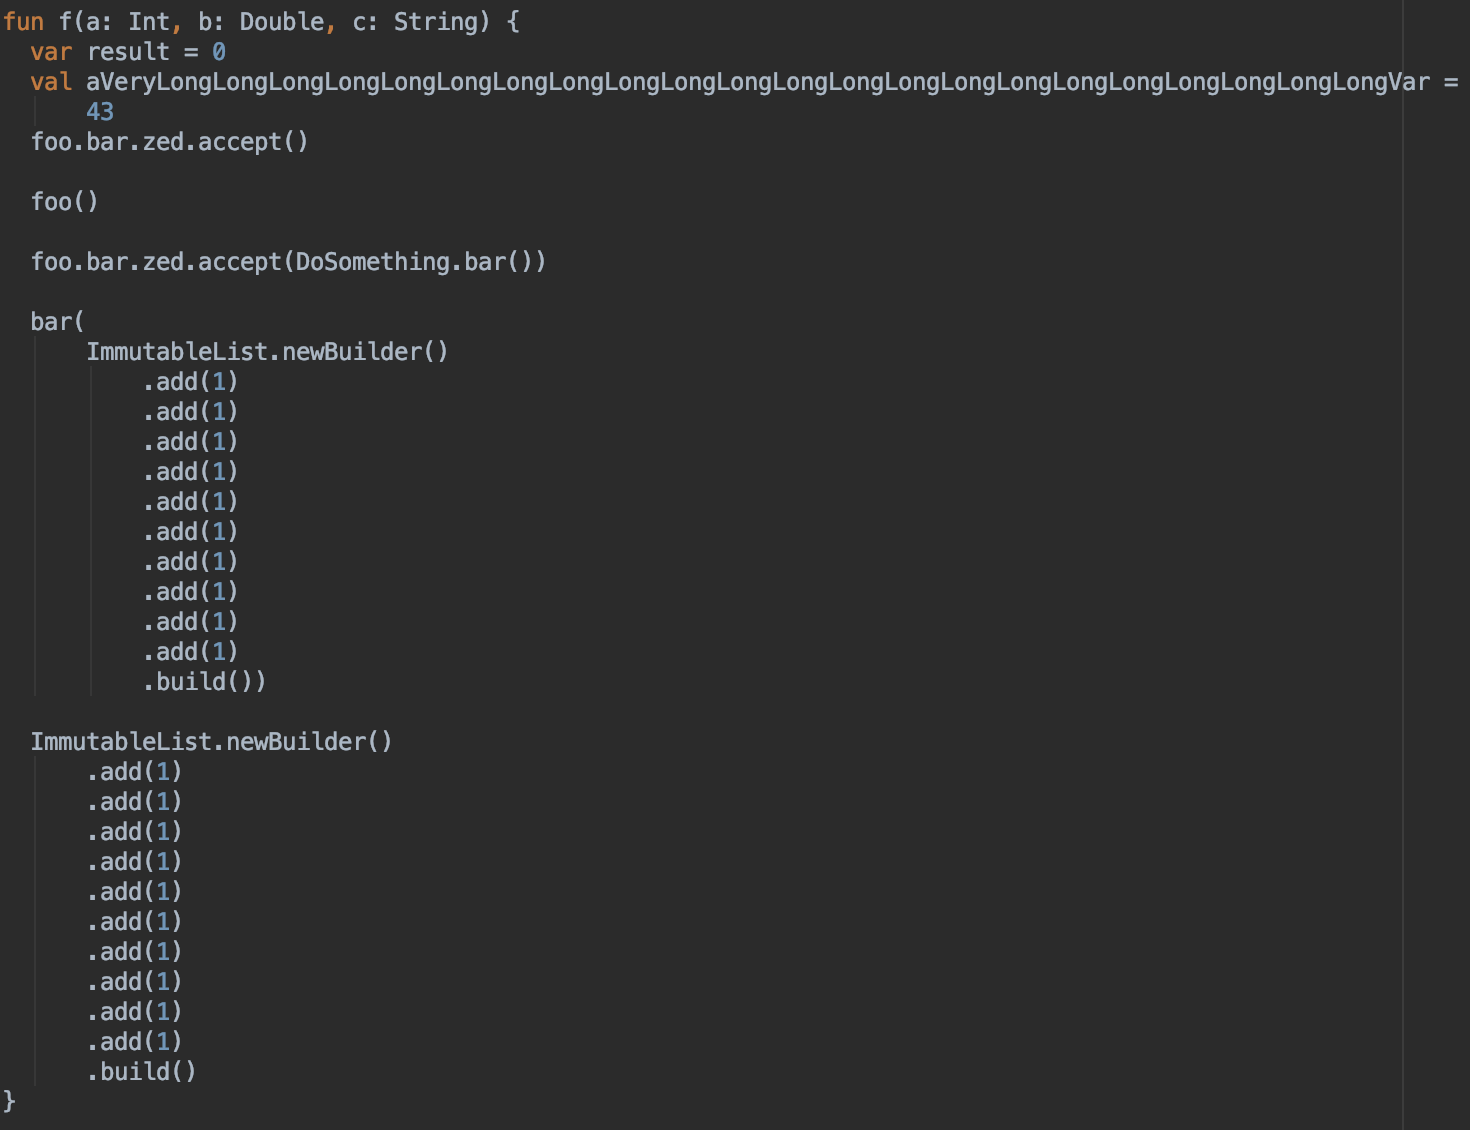Screen dimensions: 1470x1130
Task: Click the 'fun' keyword
Action: point(23,22)
